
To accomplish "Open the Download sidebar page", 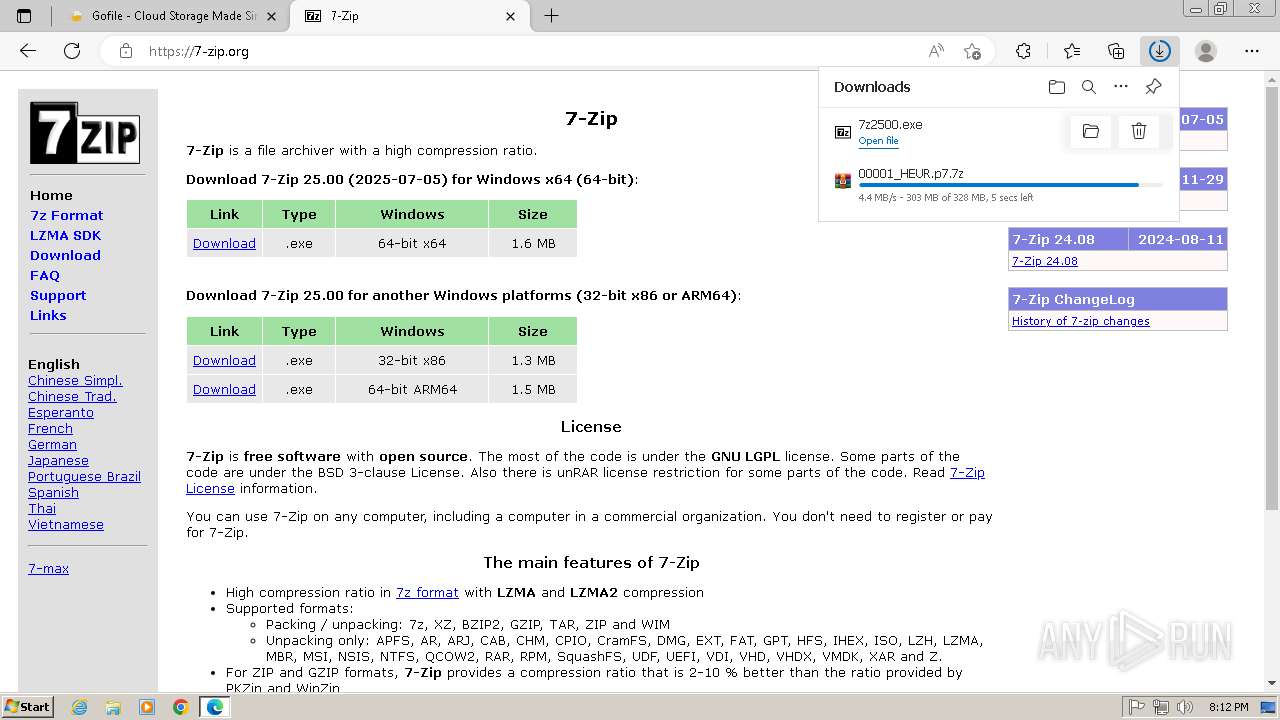I will pos(65,255).
